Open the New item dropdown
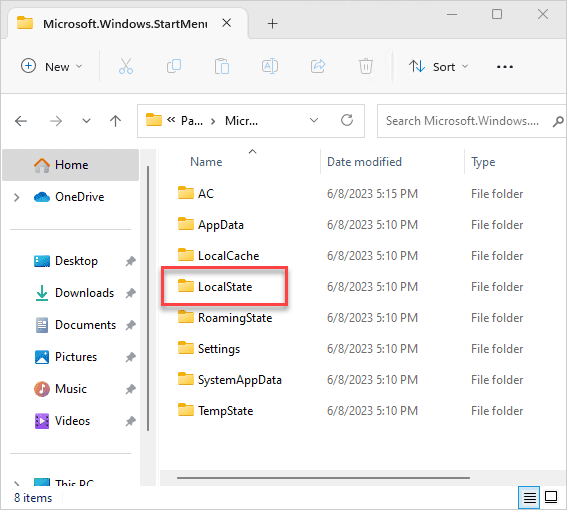The height and width of the screenshot is (510, 567). [x=51, y=67]
